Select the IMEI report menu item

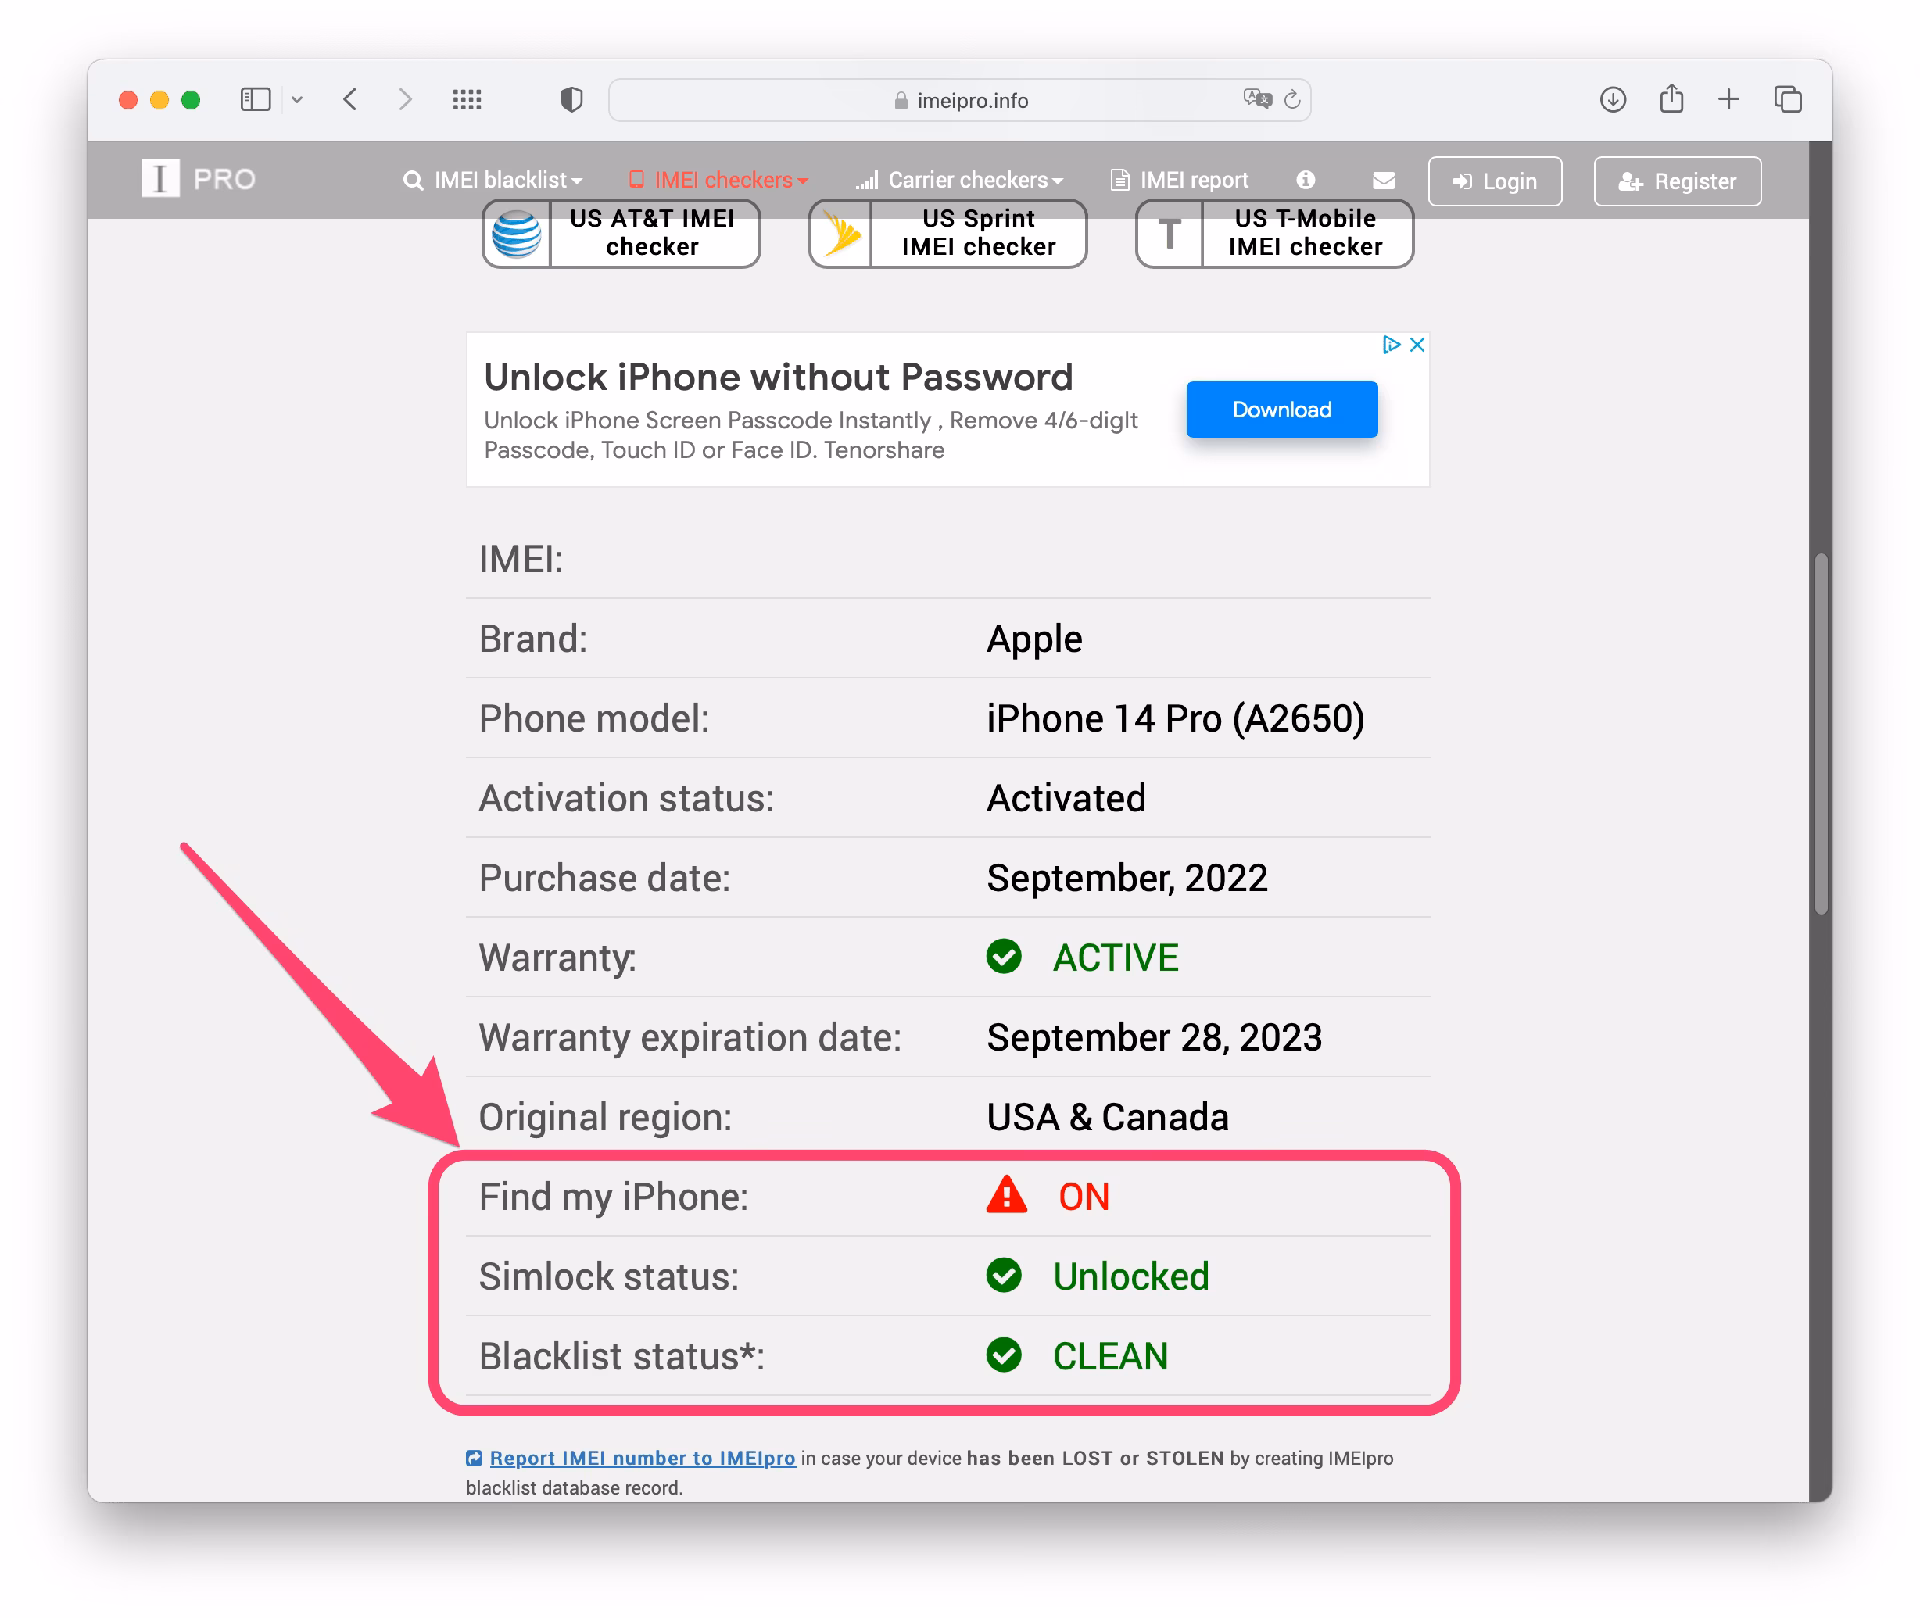pos(1180,180)
